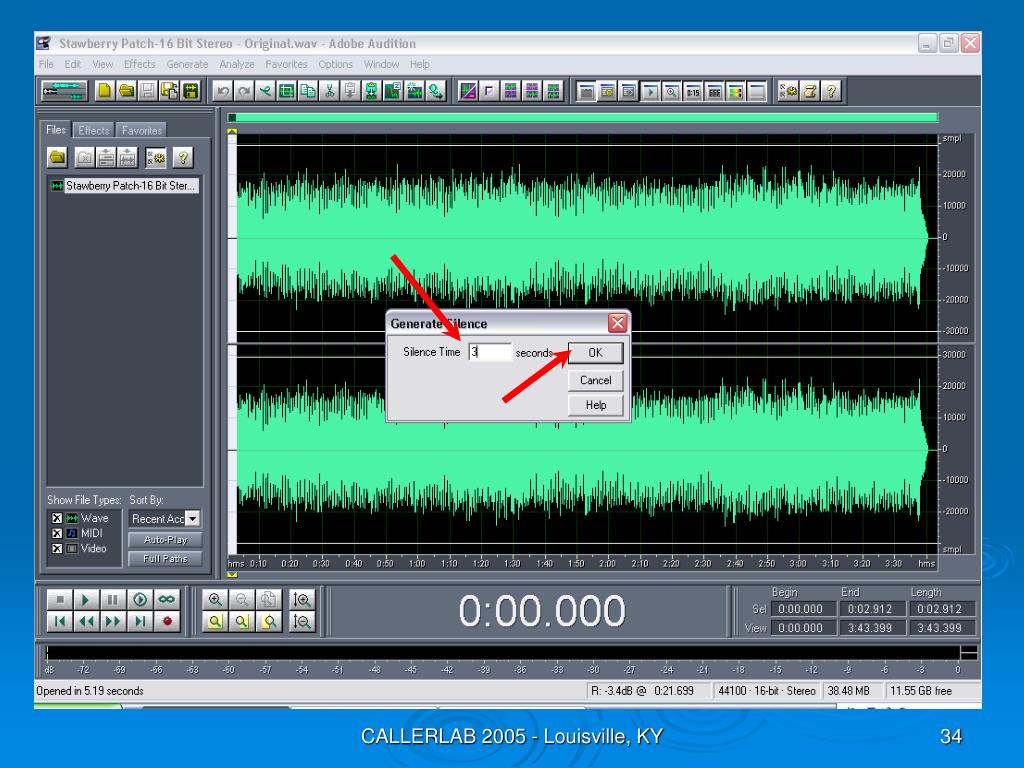Click the Fast Forward transport button
The width and height of the screenshot is (1024, 768).
[x=112, y=621]
